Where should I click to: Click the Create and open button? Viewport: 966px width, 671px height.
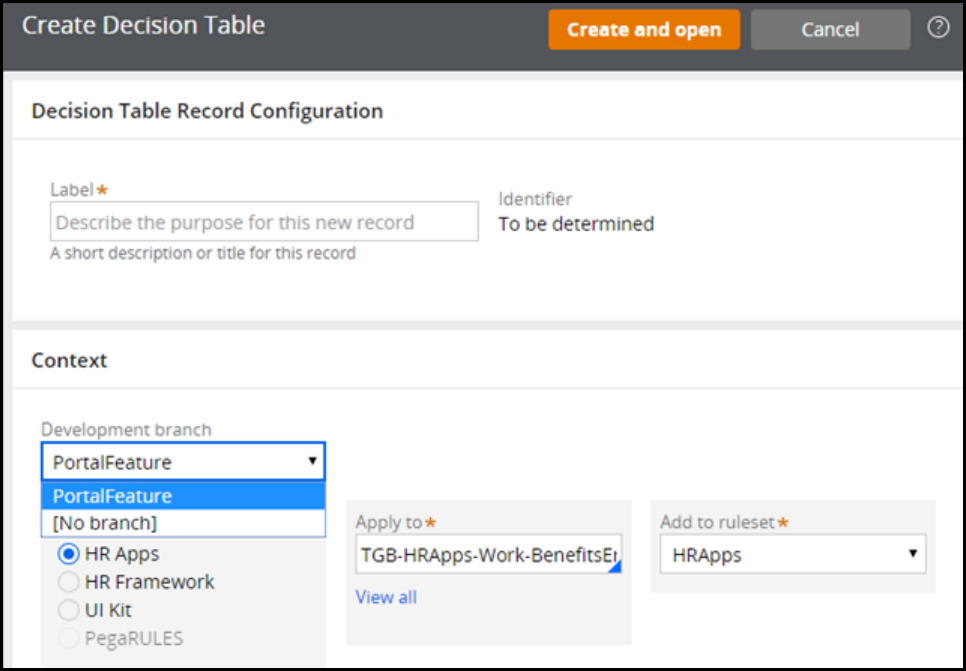point(644,30)
